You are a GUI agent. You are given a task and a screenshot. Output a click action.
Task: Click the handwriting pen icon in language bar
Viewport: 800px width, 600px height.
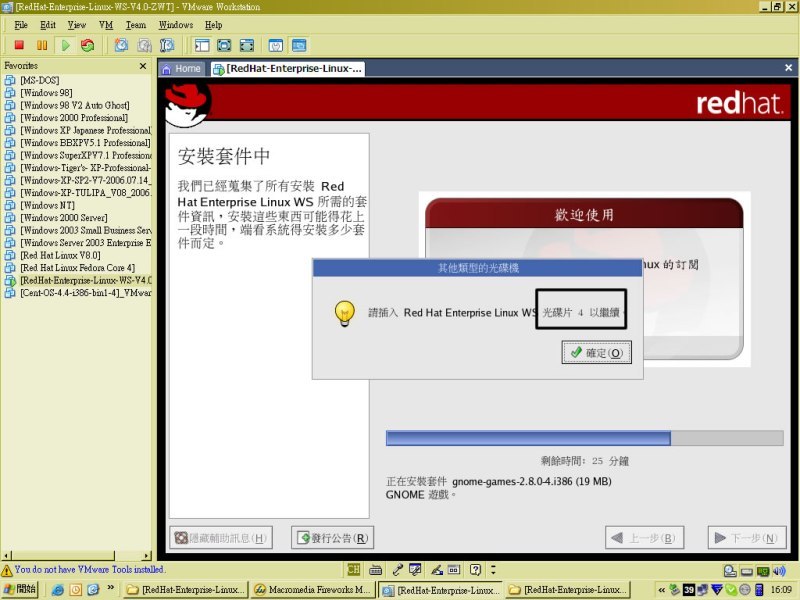(x=437, y=569)
